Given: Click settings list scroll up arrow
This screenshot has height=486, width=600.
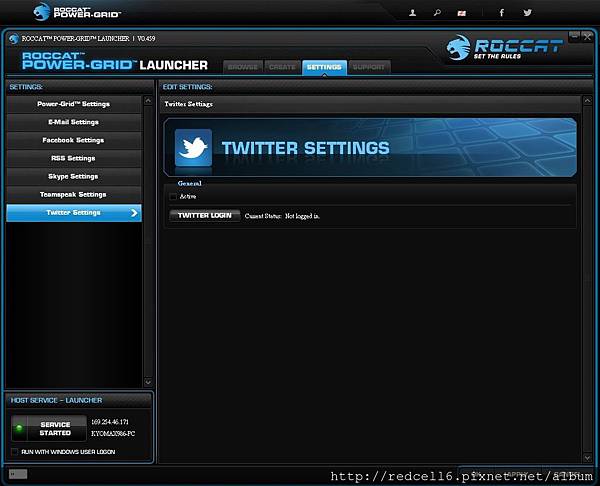Looking at the screenshot, I should (x=148, y=101).
